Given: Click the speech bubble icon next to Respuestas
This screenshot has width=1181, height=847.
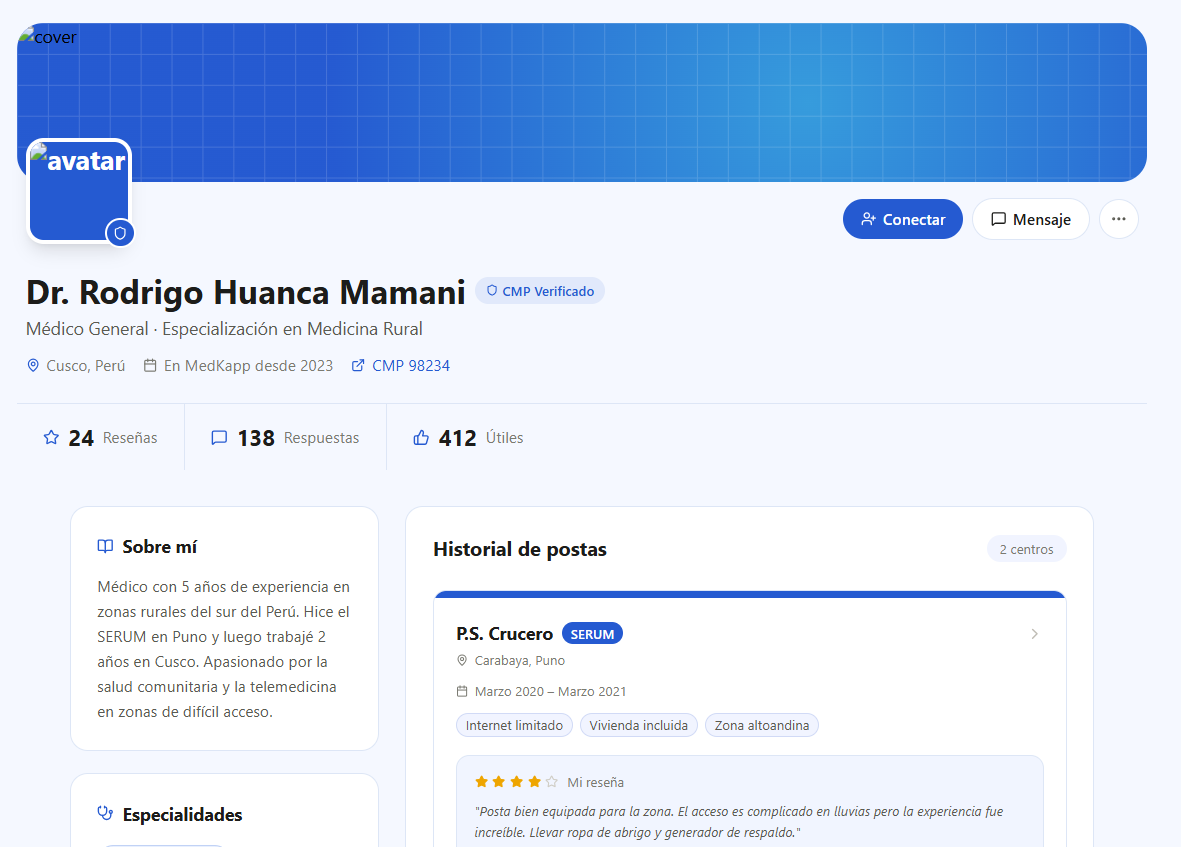Looking at the screenshot, I should (x=219, y=437).
